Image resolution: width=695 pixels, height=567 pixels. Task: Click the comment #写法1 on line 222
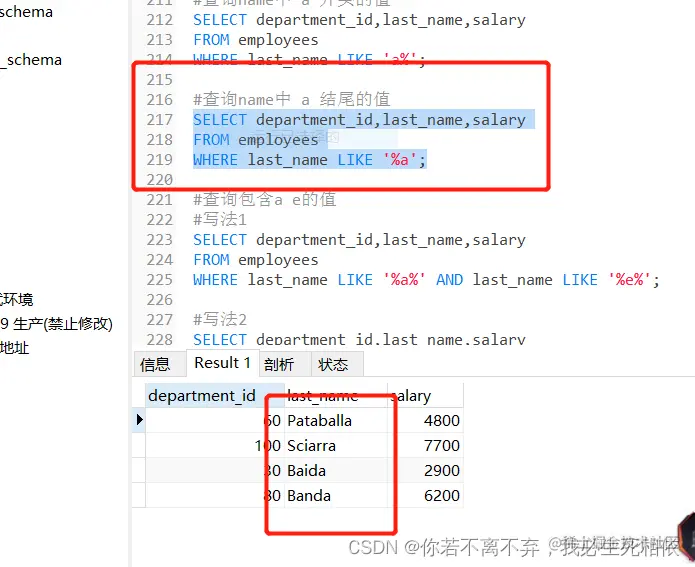coord(220,219)
